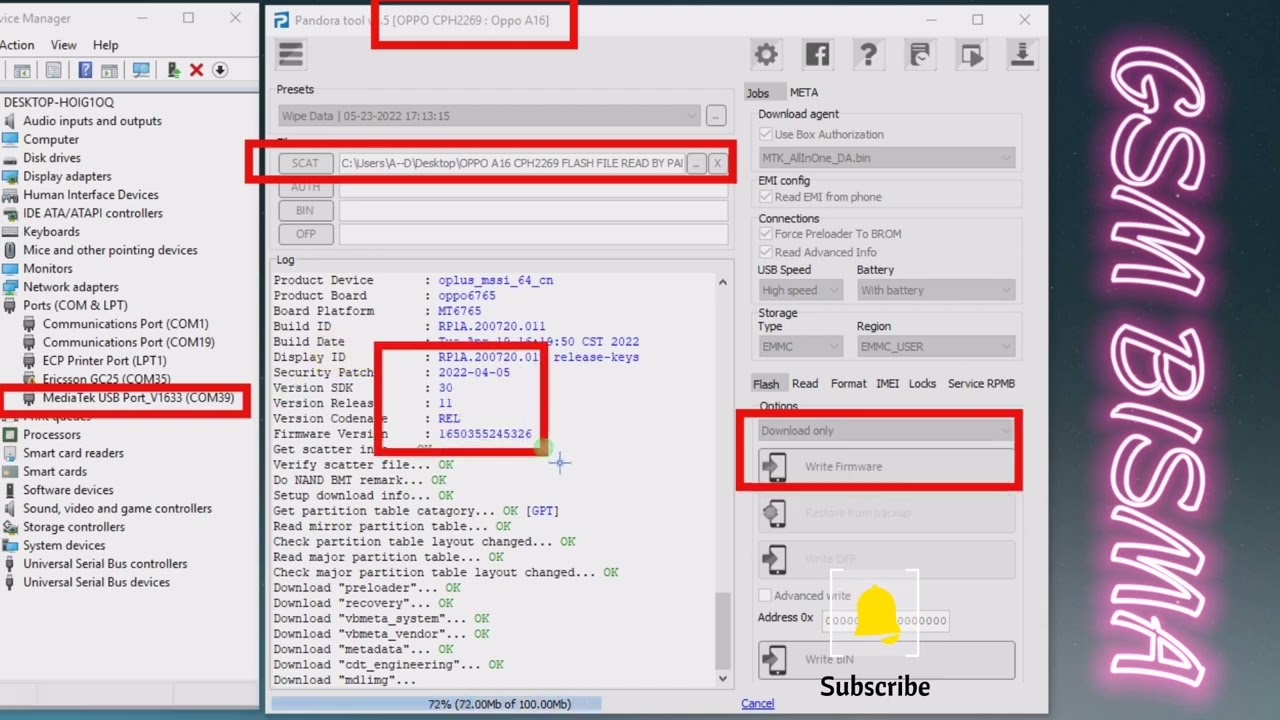Viewport: 1280px width, 720px height.
Task: Click the AUTH file button
Action: click(305, 187)
